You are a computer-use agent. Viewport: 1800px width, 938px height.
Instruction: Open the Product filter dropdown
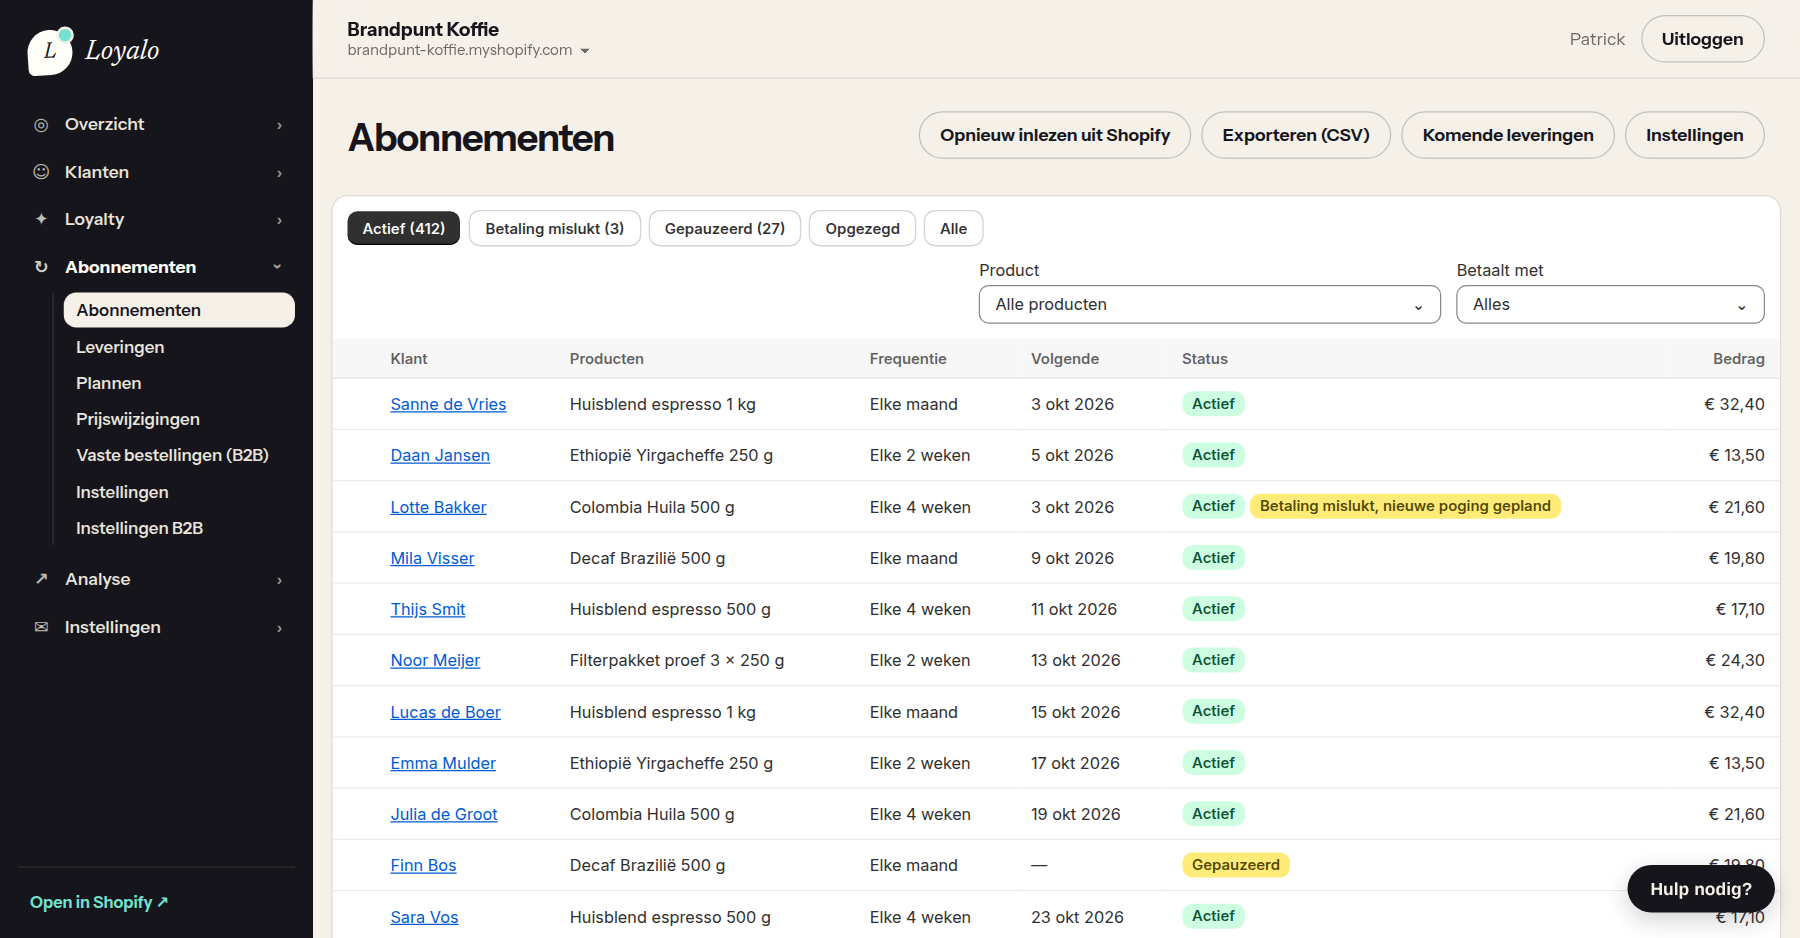pyautogui.click(x=1209, y=304)
